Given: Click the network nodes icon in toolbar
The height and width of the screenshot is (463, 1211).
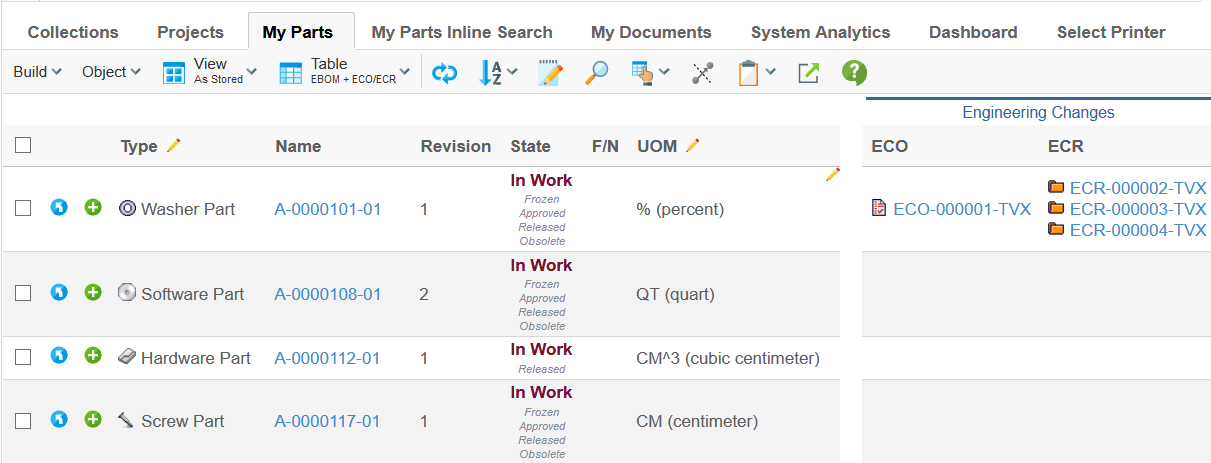Looking at the screenshot, I should [x=703, y=73].
